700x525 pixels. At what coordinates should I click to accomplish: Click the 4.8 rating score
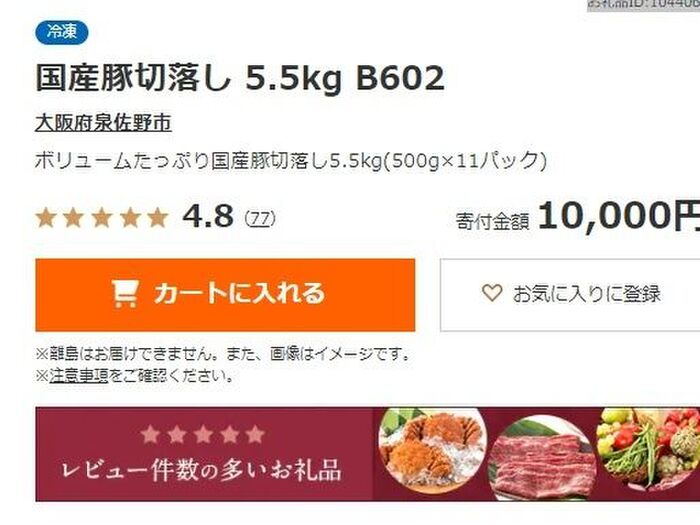[x=208, y=217]
